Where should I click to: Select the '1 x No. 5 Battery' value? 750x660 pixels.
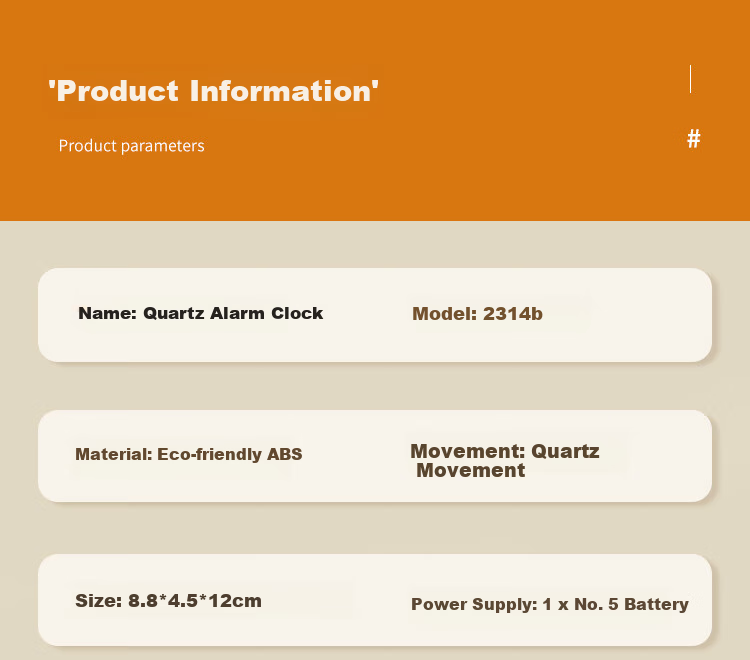tap(616, 604)
